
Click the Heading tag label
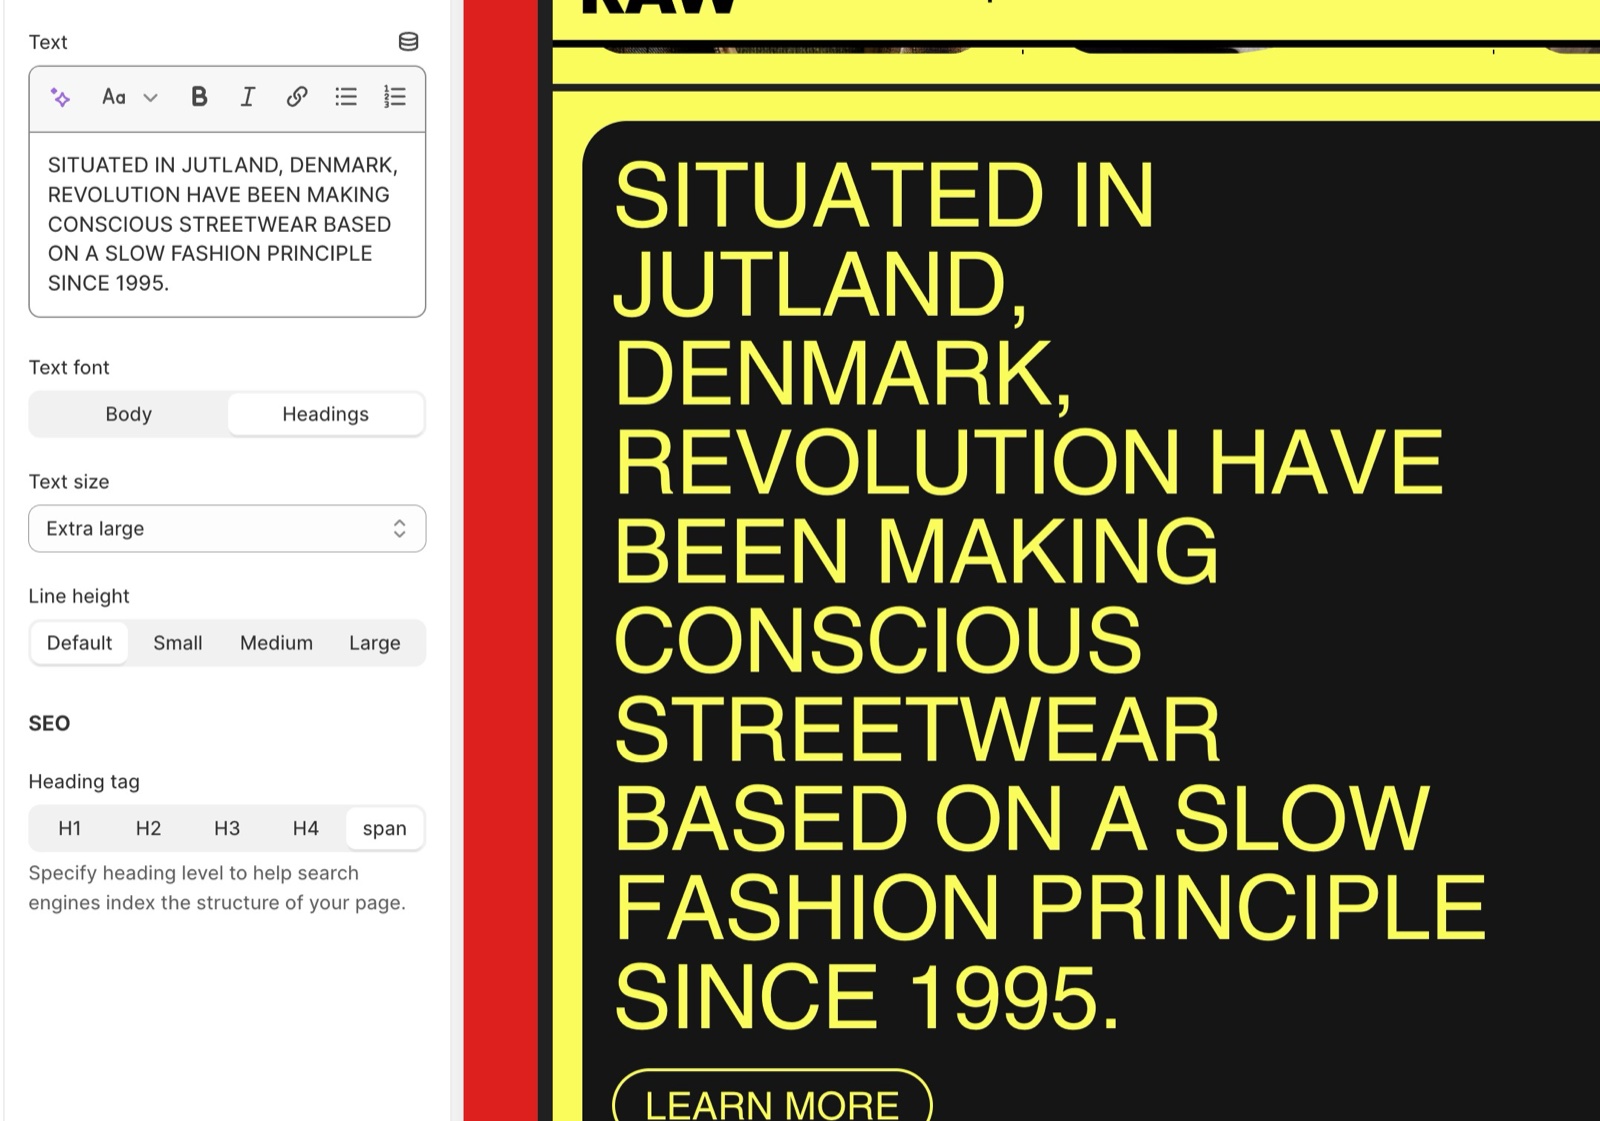[84, 781]
